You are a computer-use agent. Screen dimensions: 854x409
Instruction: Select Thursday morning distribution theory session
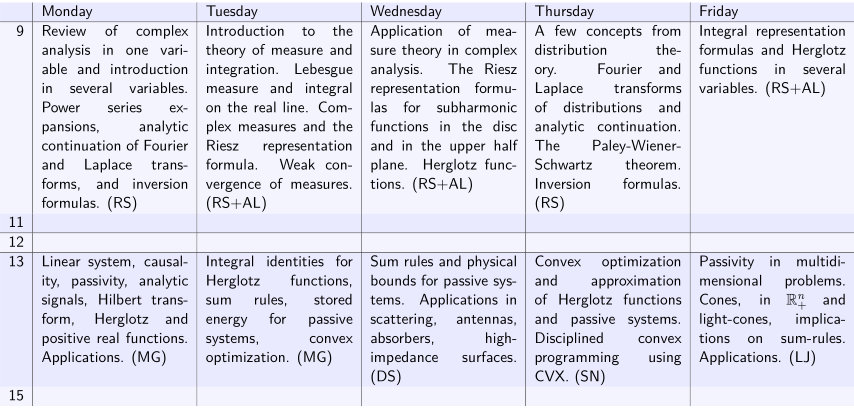(608, 118)
